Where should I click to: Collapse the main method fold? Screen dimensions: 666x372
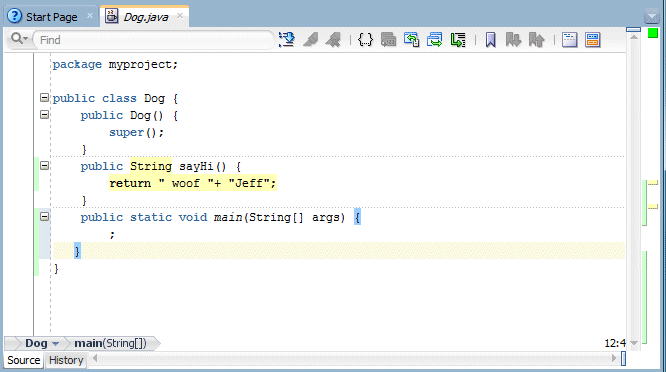[44, 217]
